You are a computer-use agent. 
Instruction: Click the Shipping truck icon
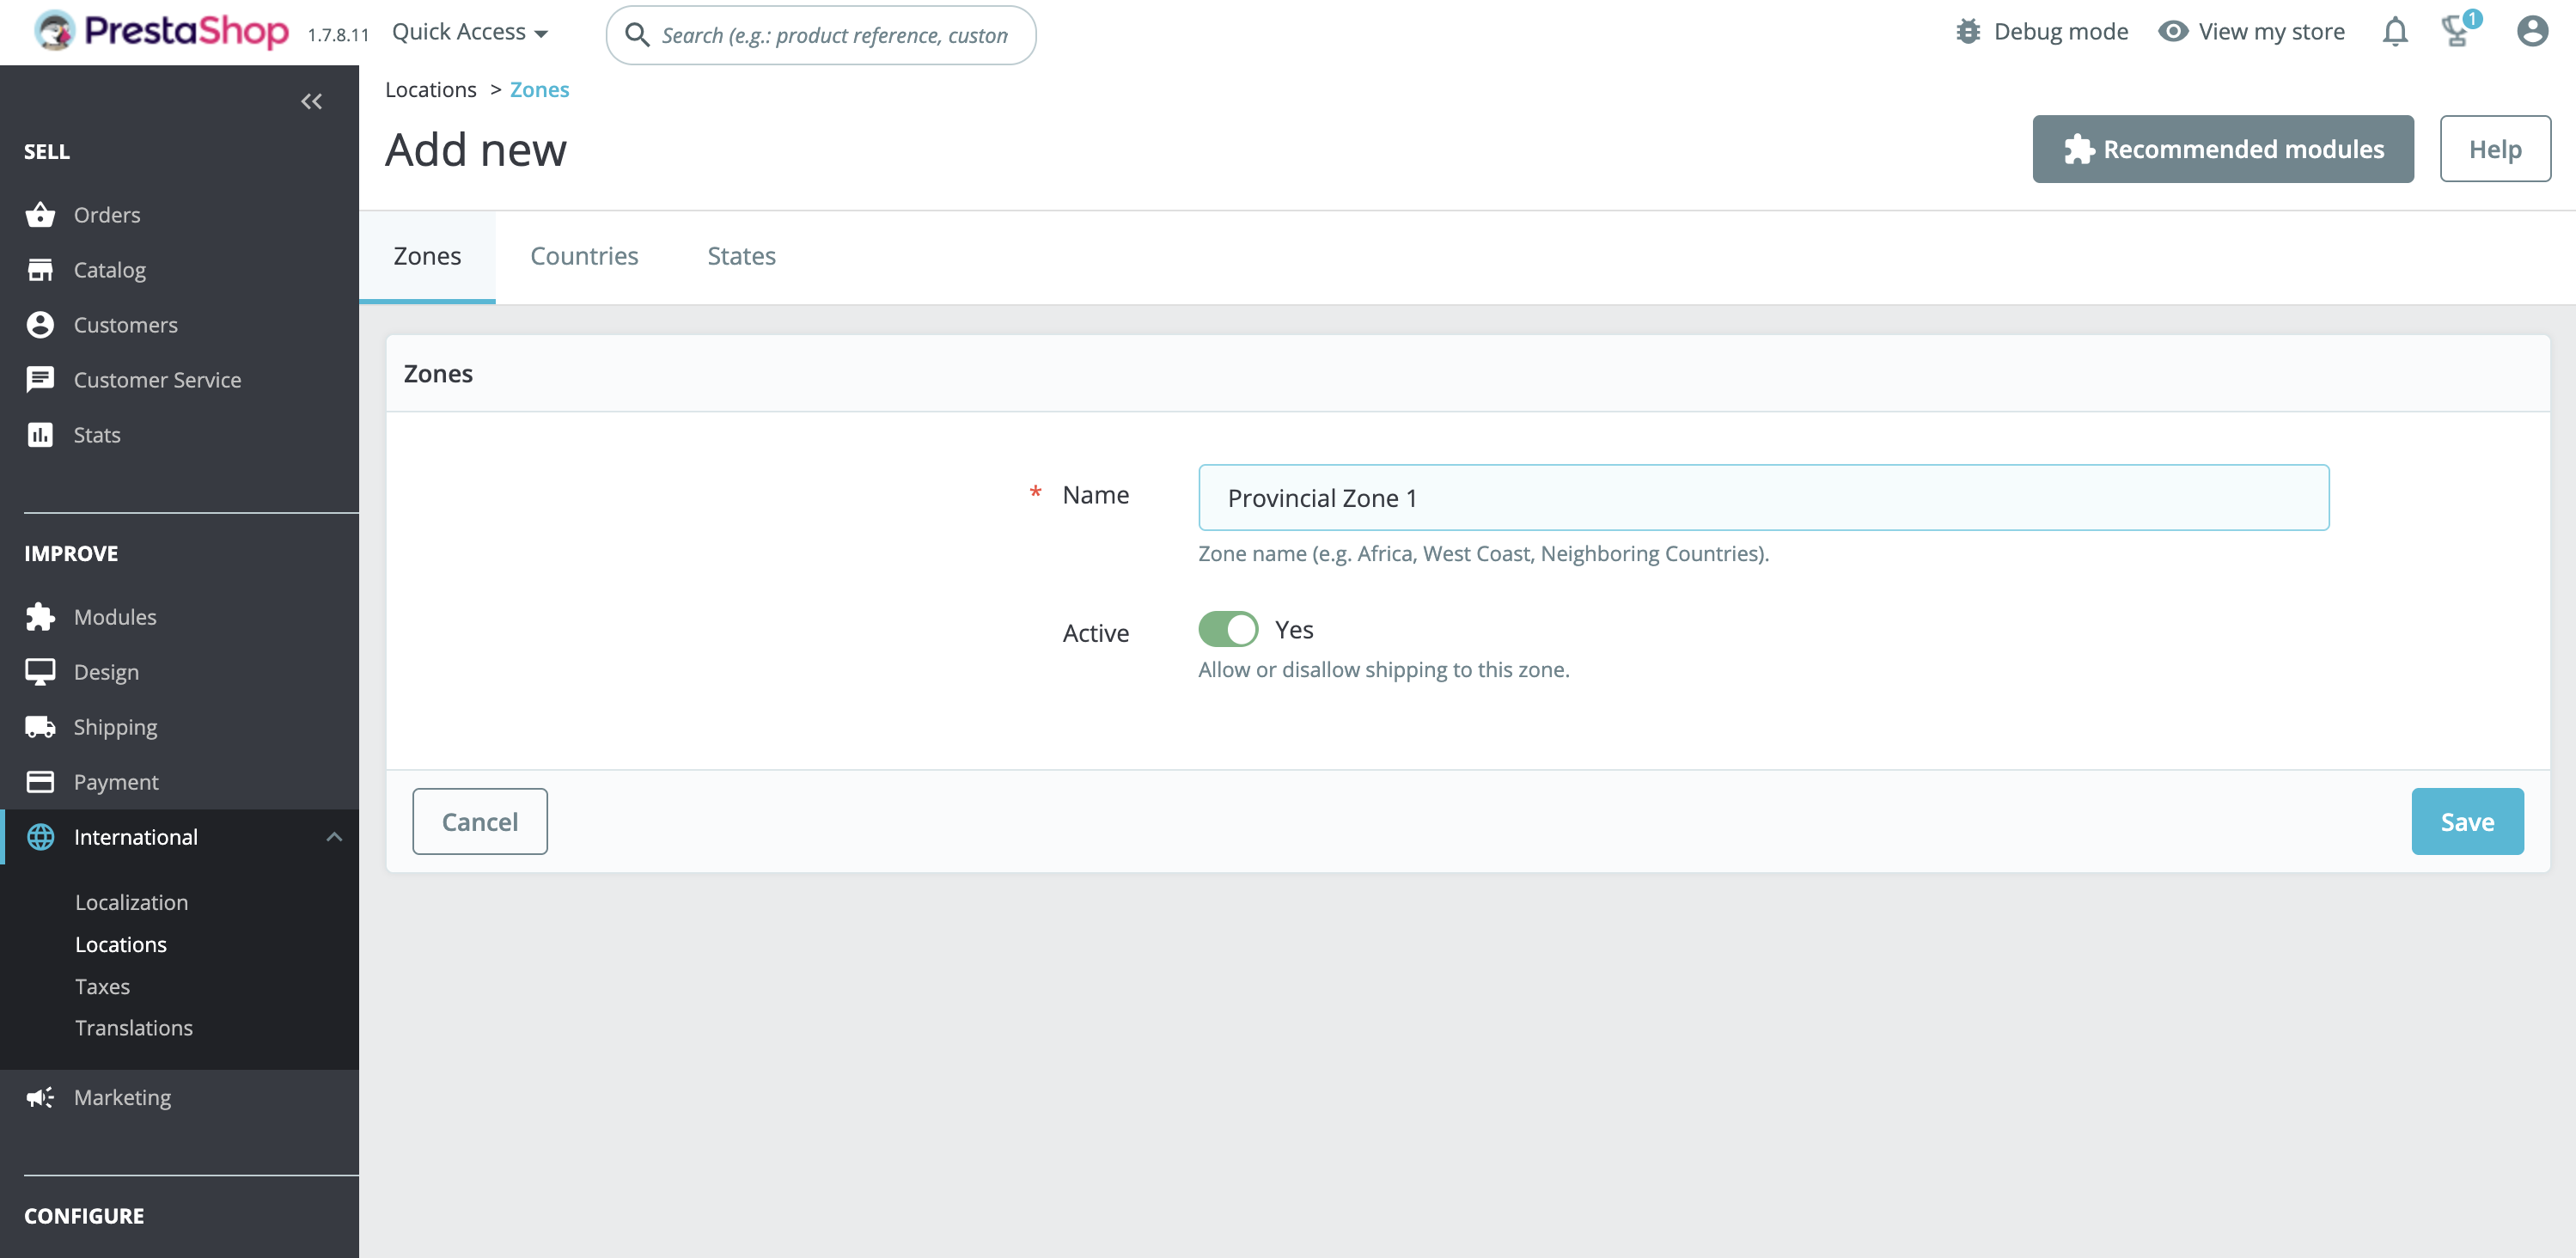[40, 726]
